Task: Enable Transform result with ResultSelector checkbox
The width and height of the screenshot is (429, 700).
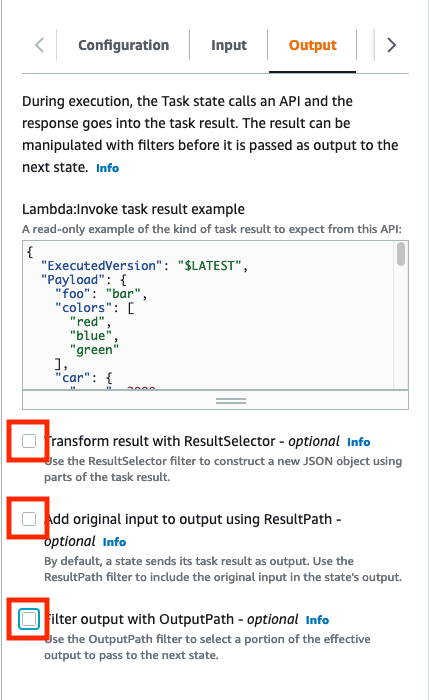Action: tap(29, 441)
